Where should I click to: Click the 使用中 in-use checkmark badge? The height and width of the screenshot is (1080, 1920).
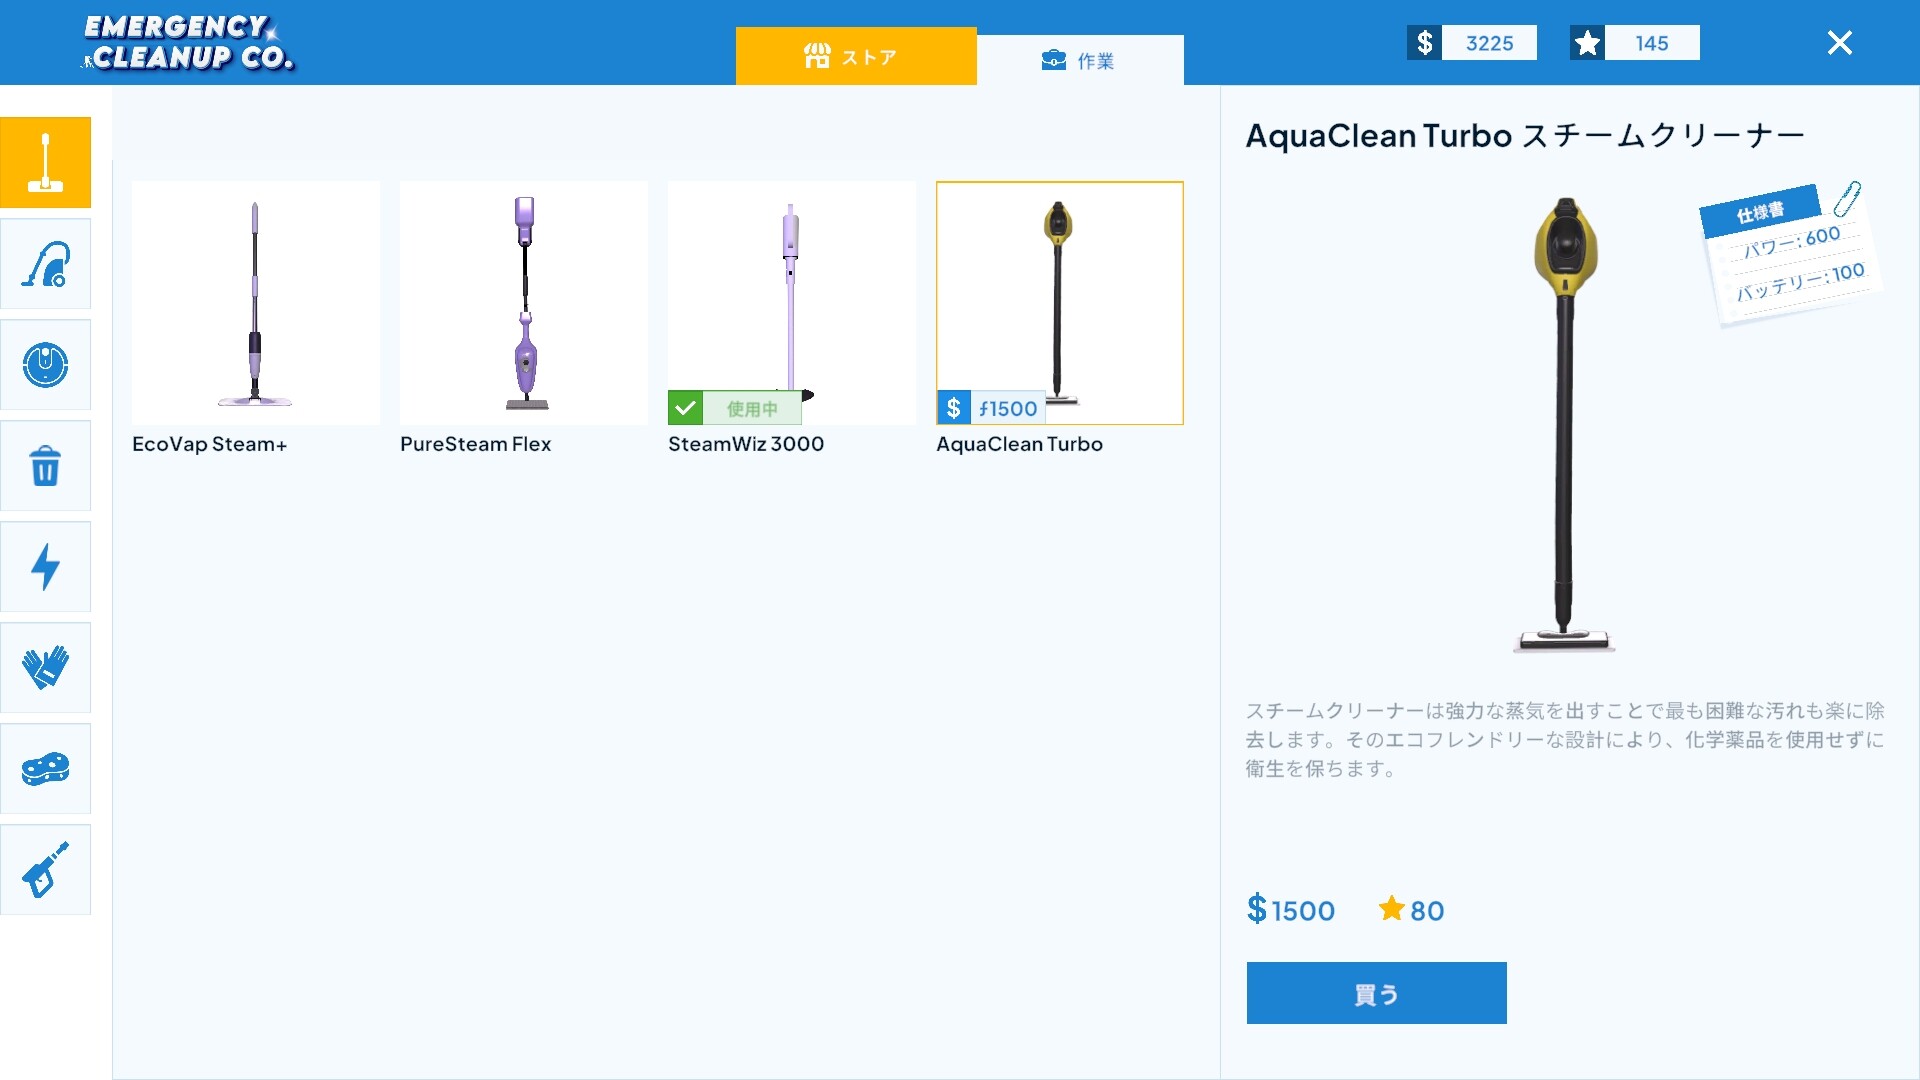click(735, 408)
